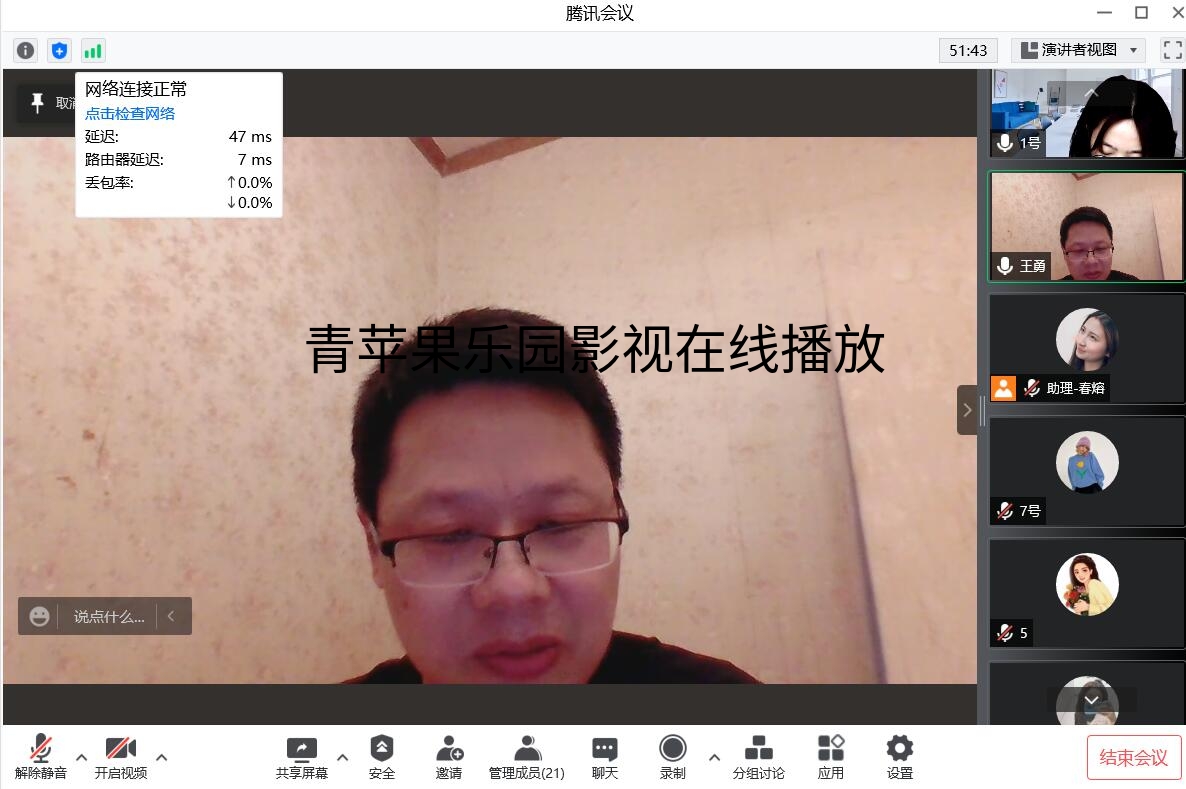Click 点击检查网络 link
This screenshot has width=1186, height=789.
[x=129, y=113]
